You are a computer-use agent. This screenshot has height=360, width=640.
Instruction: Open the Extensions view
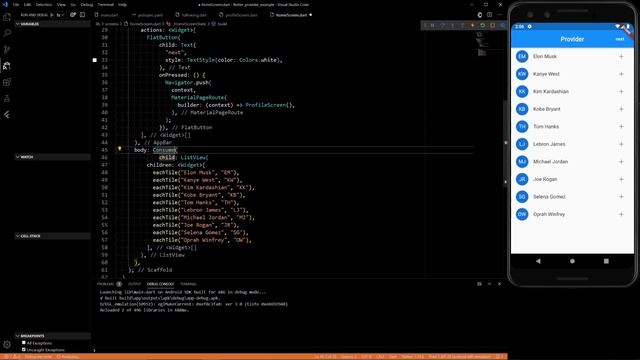(7, 82)
